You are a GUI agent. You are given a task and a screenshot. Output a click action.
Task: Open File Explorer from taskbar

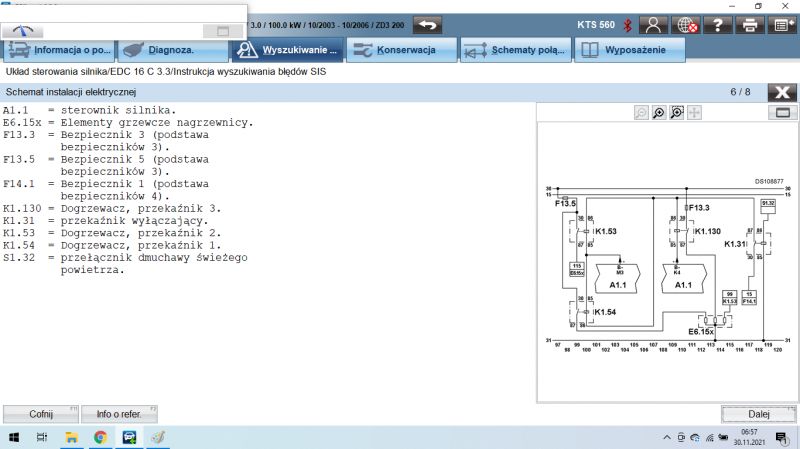click(71, 437)
